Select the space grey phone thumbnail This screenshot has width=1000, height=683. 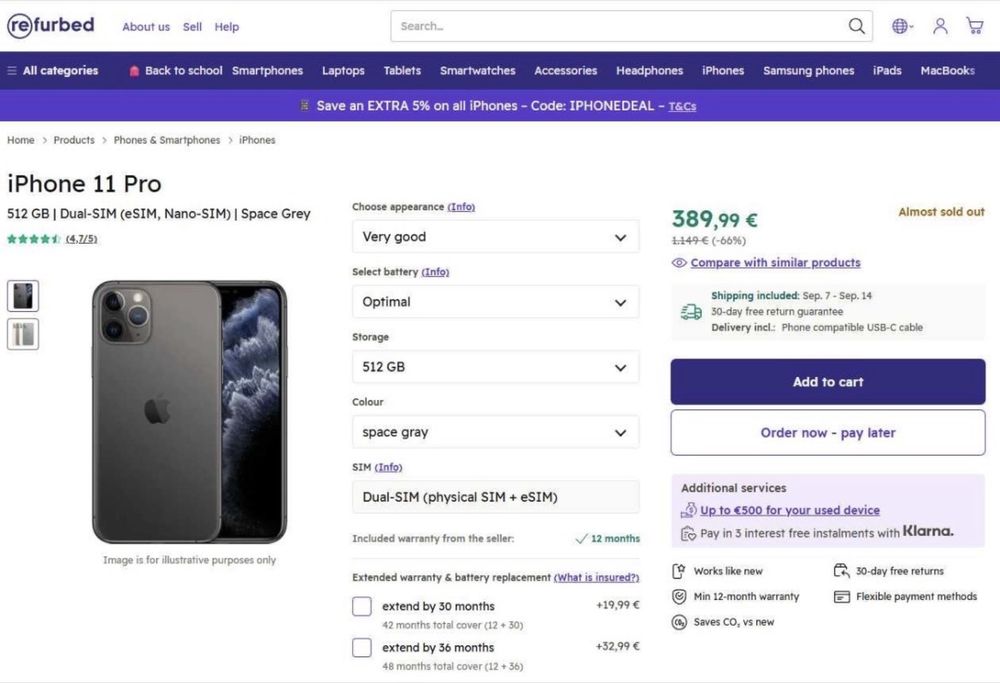click(23, 296)
